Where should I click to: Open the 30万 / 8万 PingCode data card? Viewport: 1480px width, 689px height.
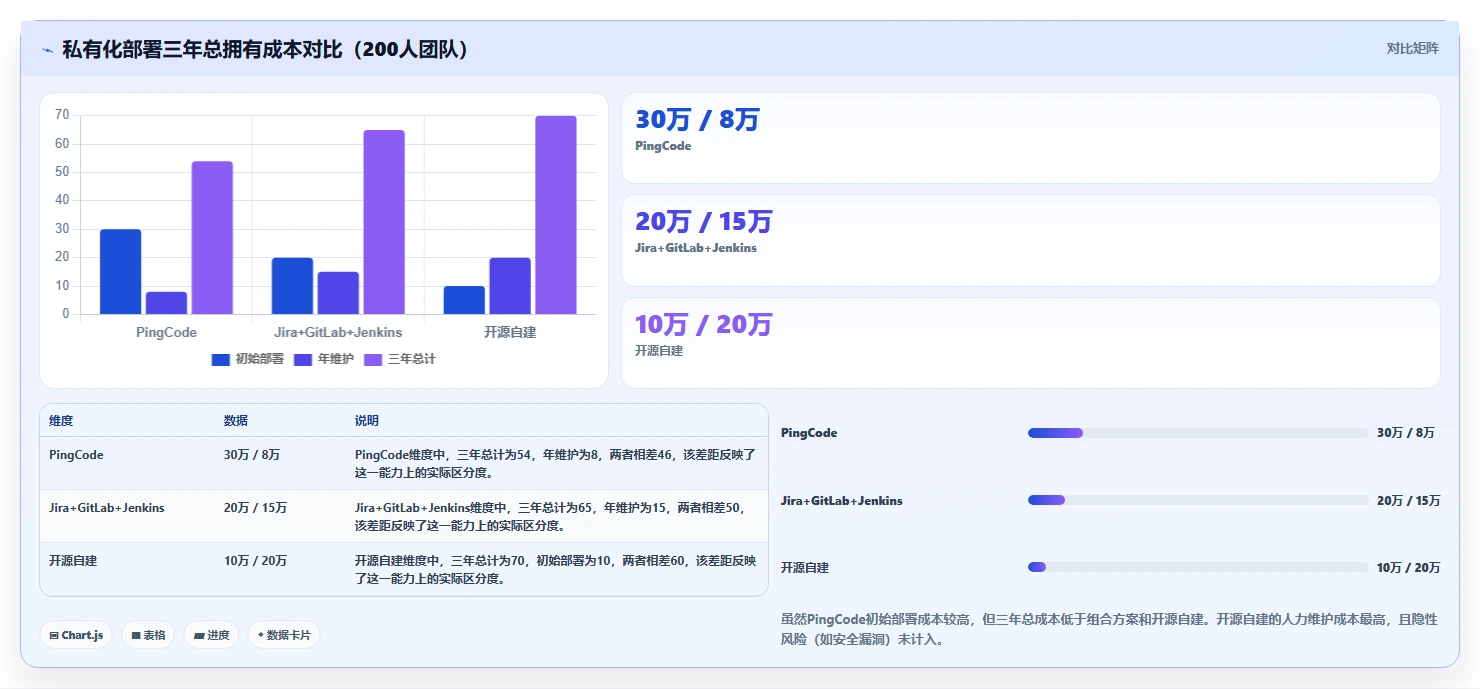[1031, 138]
